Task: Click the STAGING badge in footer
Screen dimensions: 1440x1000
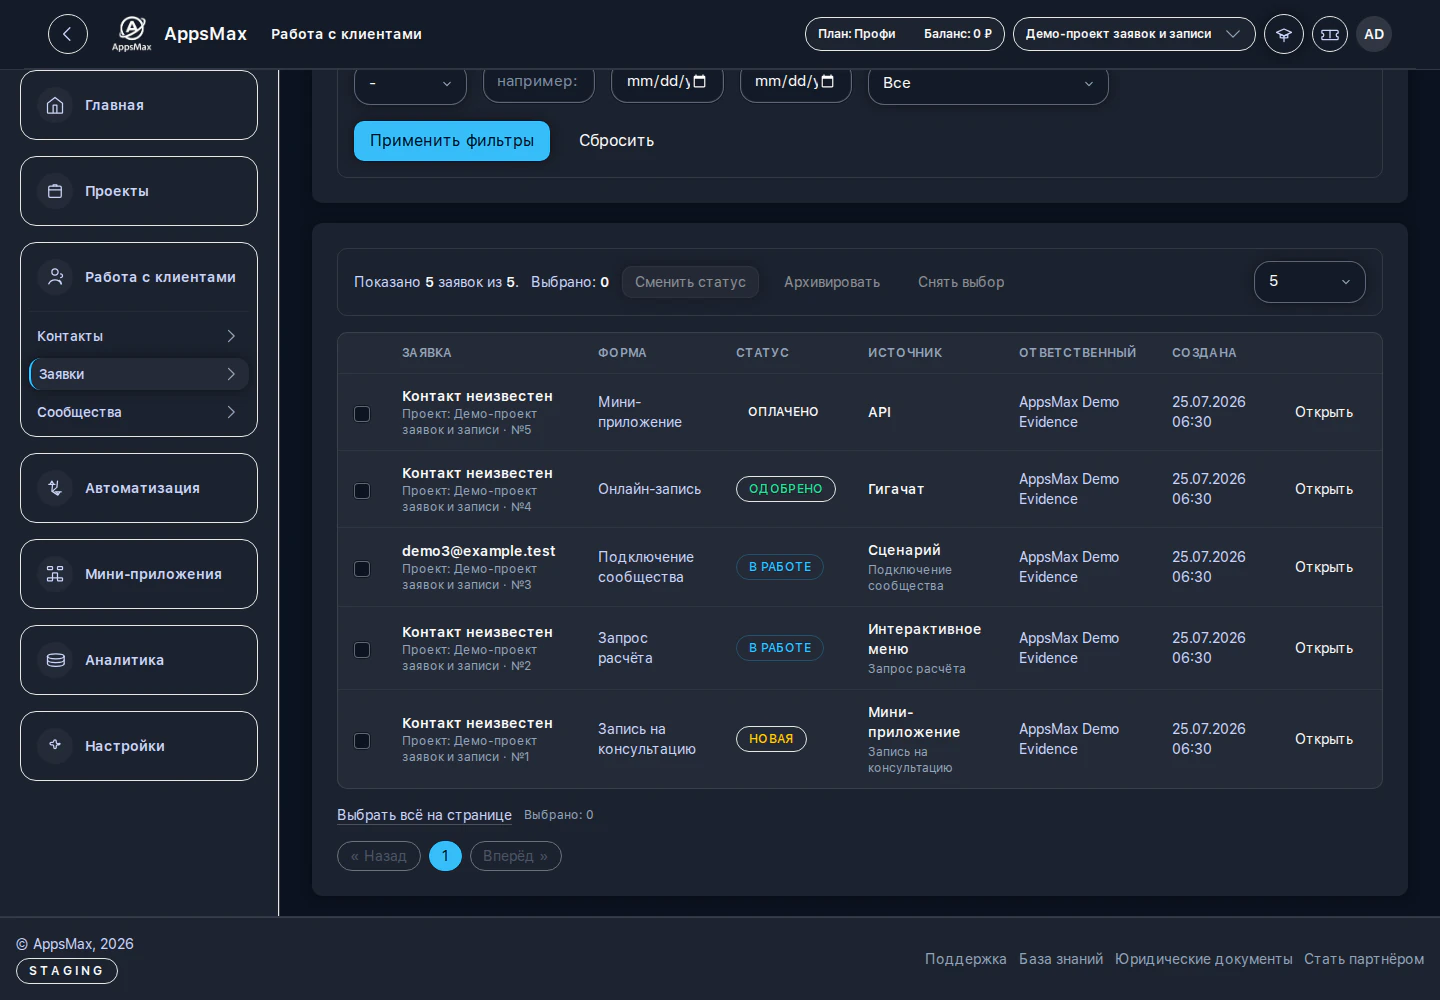Action: (67, 971)
